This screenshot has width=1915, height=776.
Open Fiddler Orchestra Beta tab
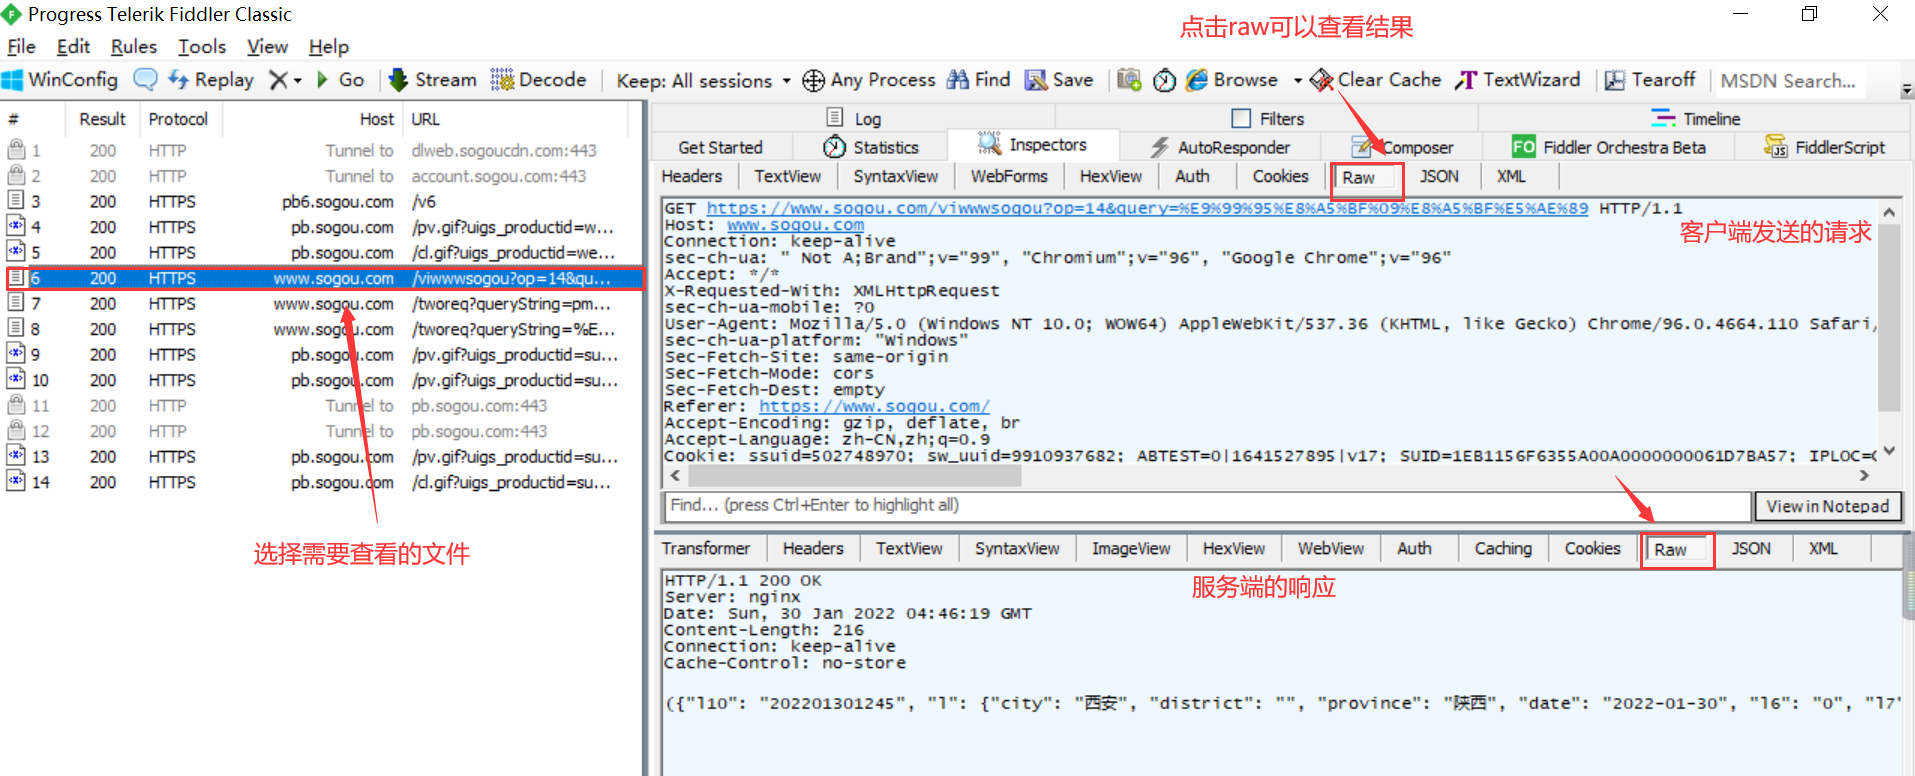pos(1609,147)
